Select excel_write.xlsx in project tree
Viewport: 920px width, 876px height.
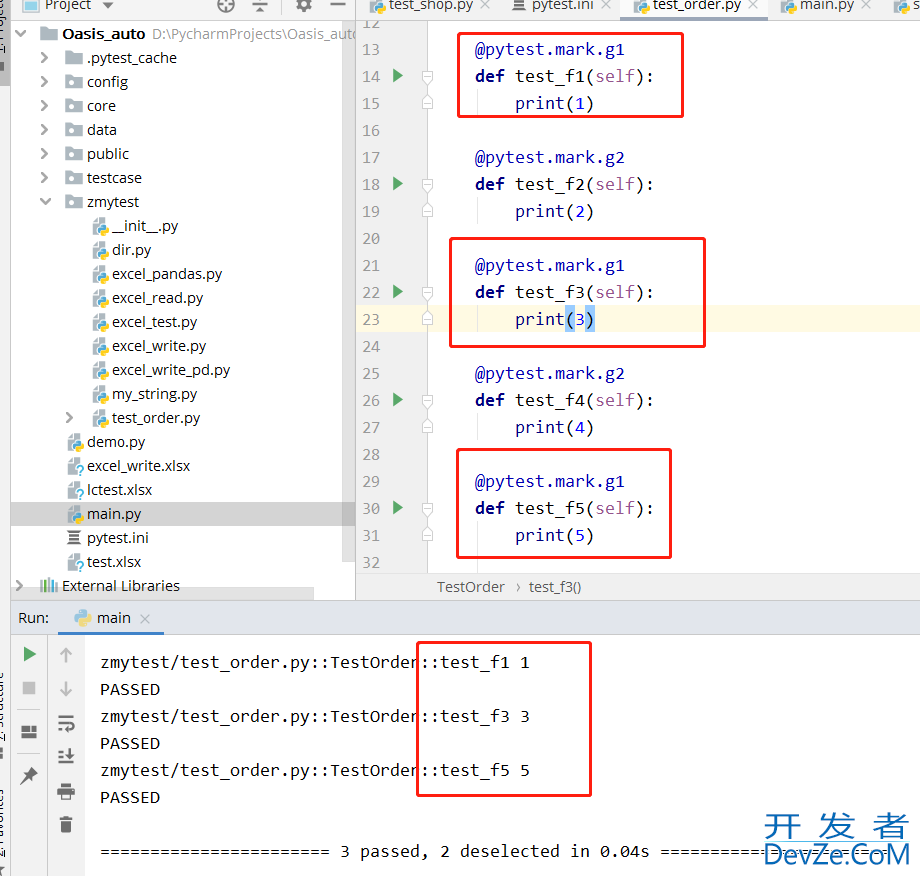coord(138,466)
